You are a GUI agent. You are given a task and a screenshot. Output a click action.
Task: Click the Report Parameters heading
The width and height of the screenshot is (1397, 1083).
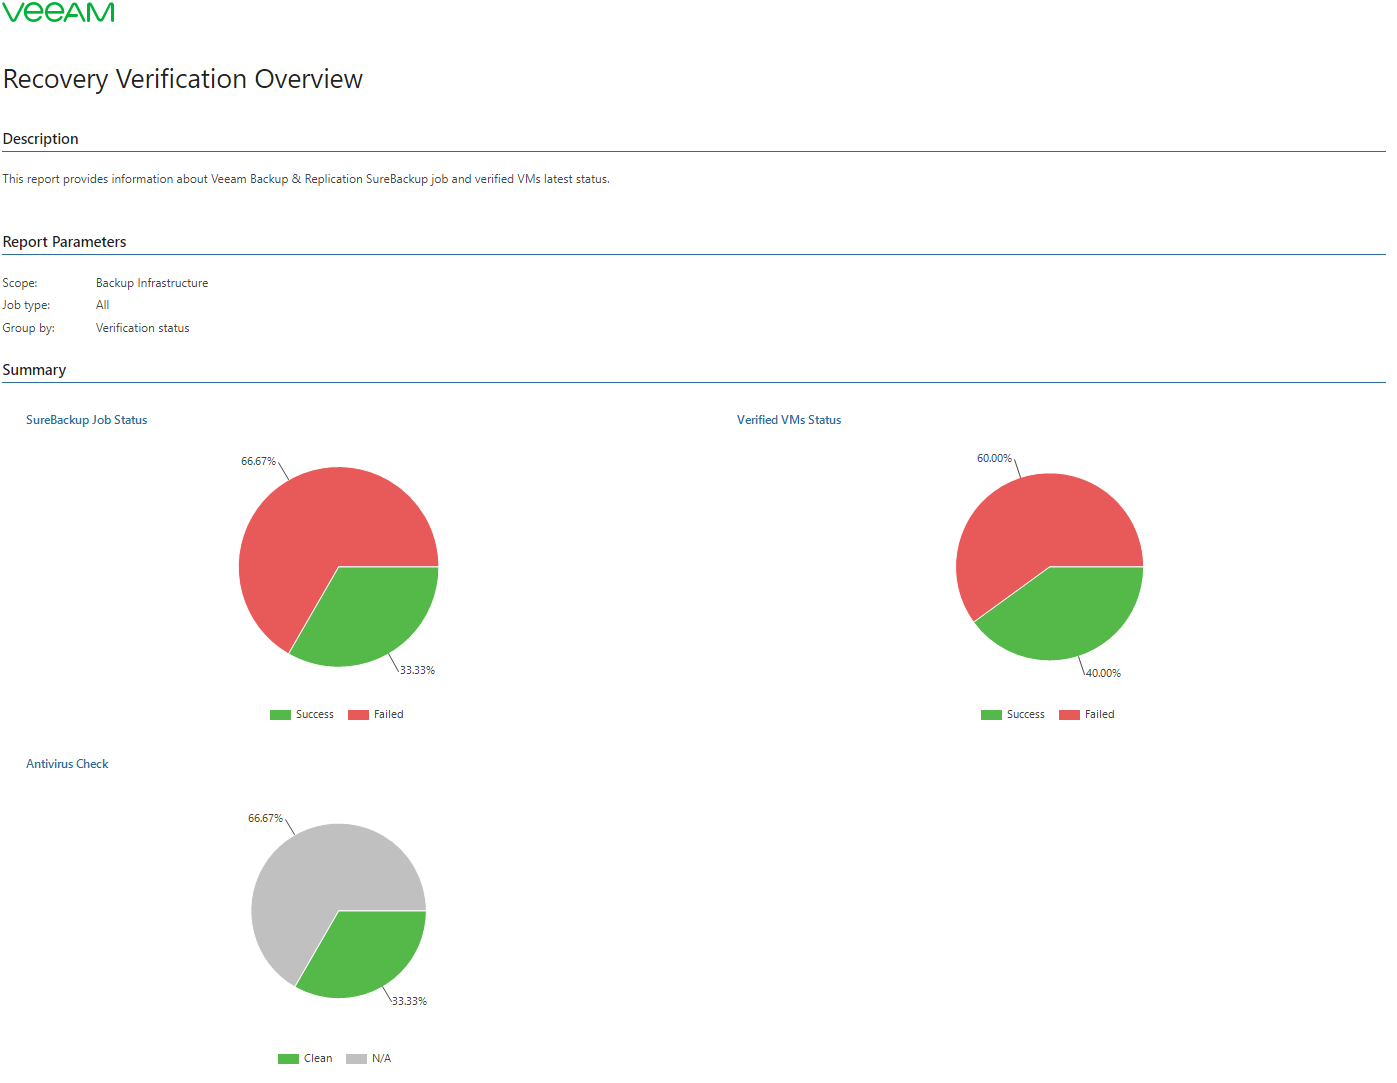[x=65, y=242]
